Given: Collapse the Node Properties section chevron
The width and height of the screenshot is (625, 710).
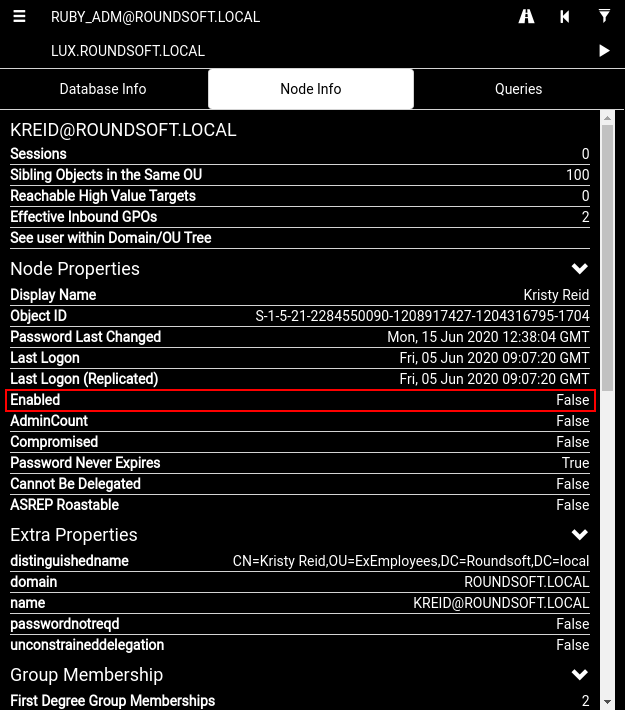Looking at the screenshot, I should 579,269.
